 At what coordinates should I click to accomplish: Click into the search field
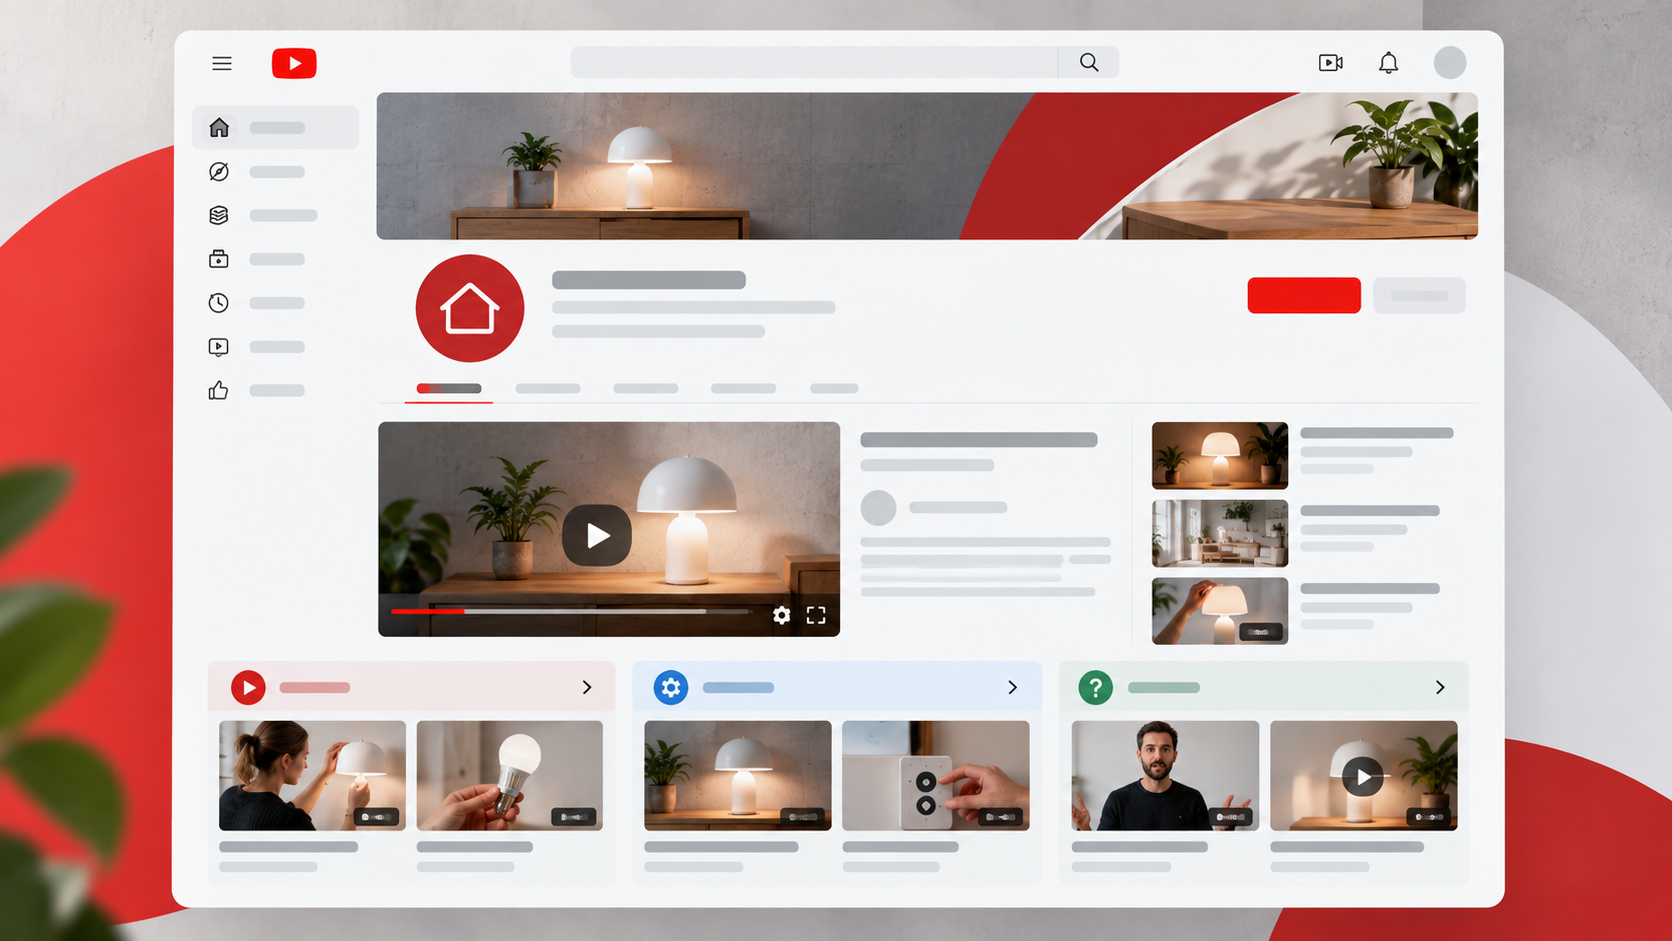814,62
